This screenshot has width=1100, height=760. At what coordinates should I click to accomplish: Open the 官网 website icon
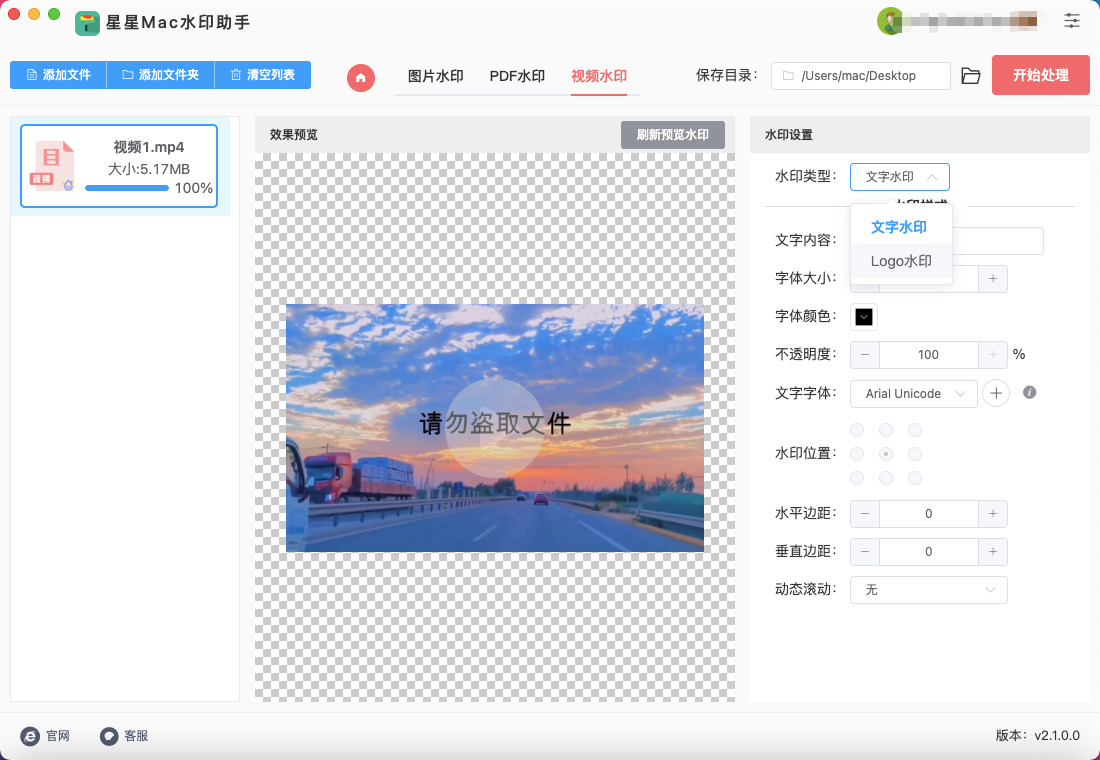pos(30,736)
